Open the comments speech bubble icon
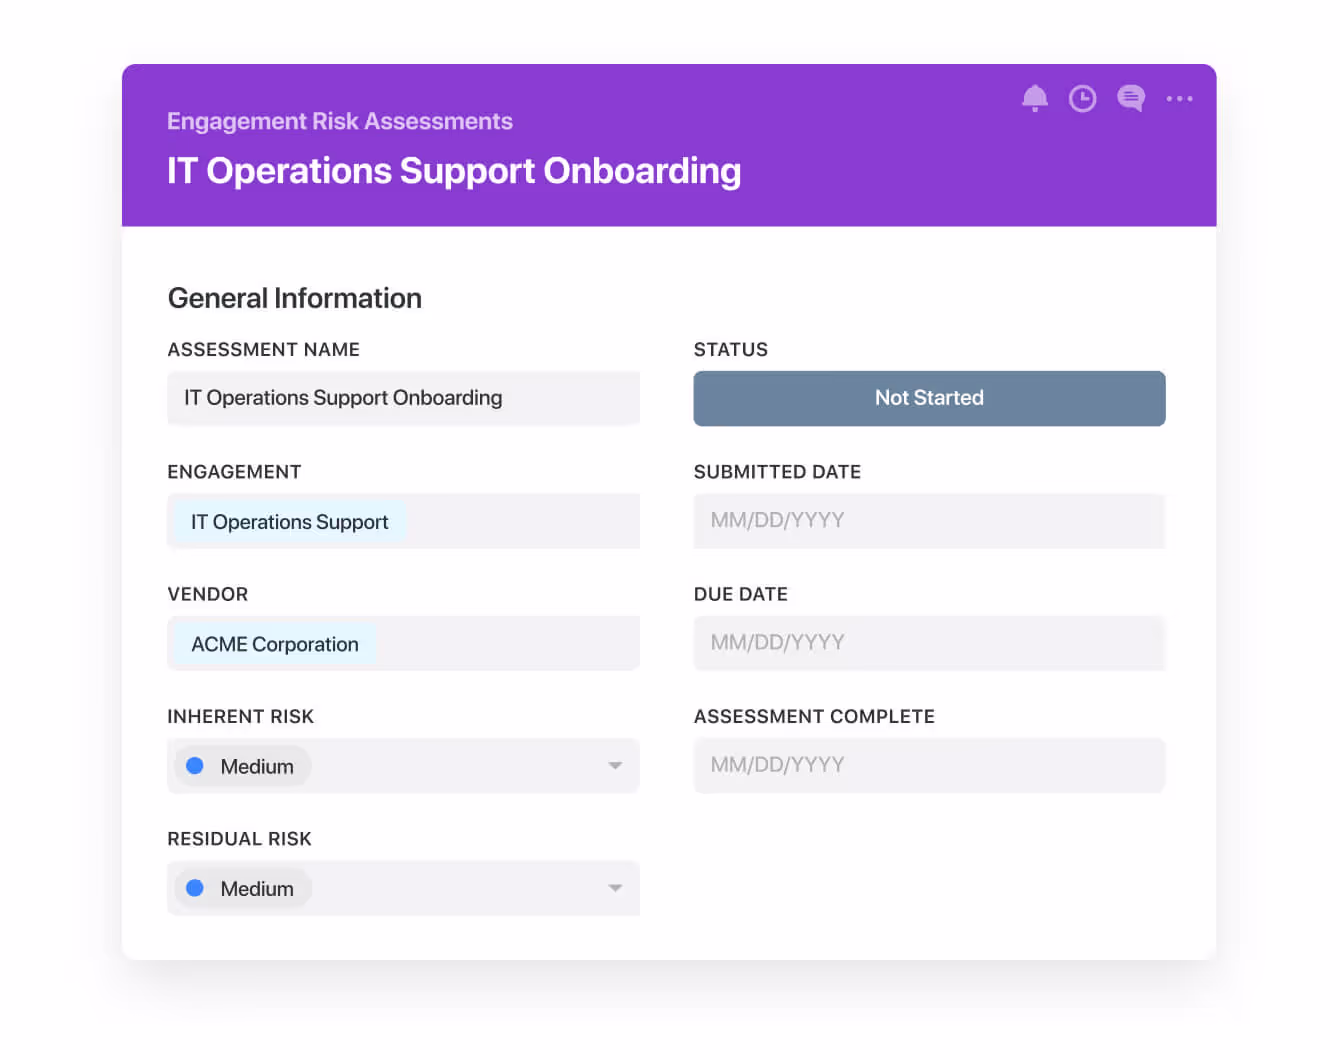The height and width of the screenshot is (1060, 1340). [1130, 98]
